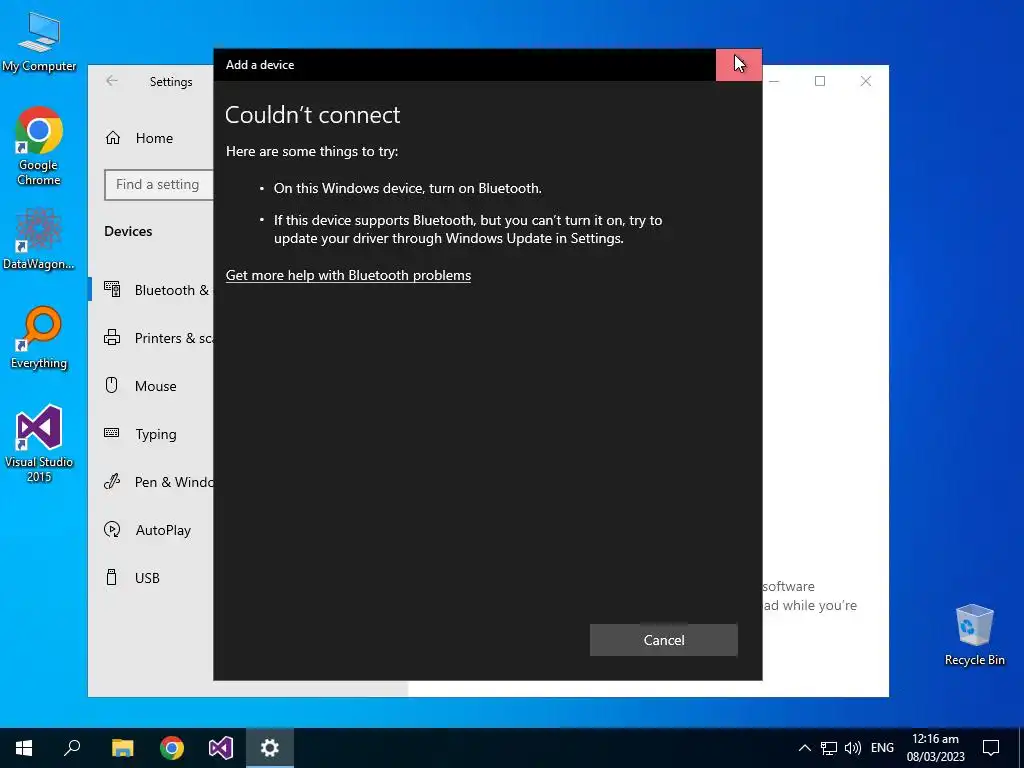
Task: Open the taskbar clock and date
Action: point(935,748)
